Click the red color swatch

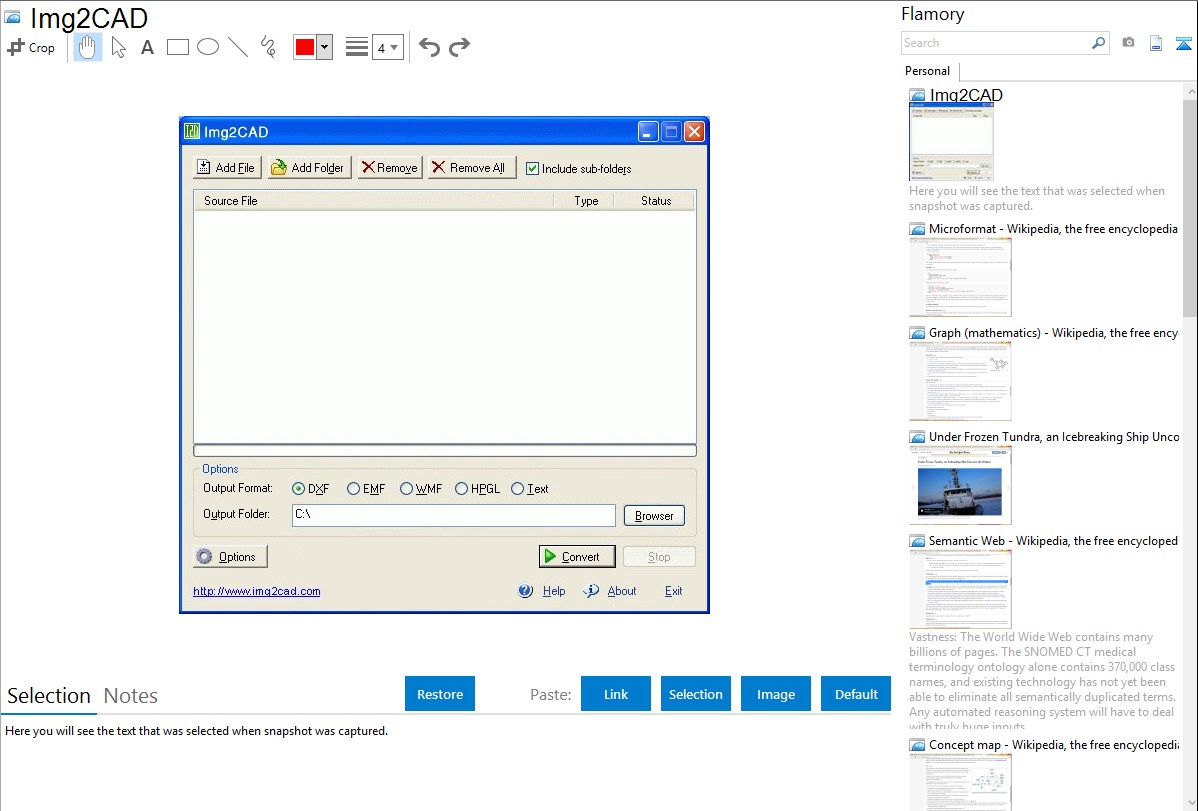305,47
